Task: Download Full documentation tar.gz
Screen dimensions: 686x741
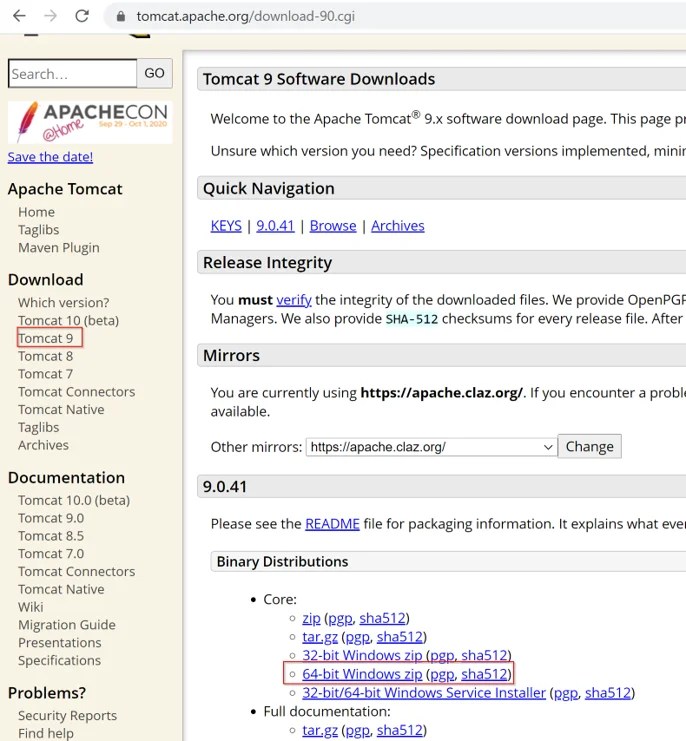Action: pyautogui.click(x=320, y=730)
